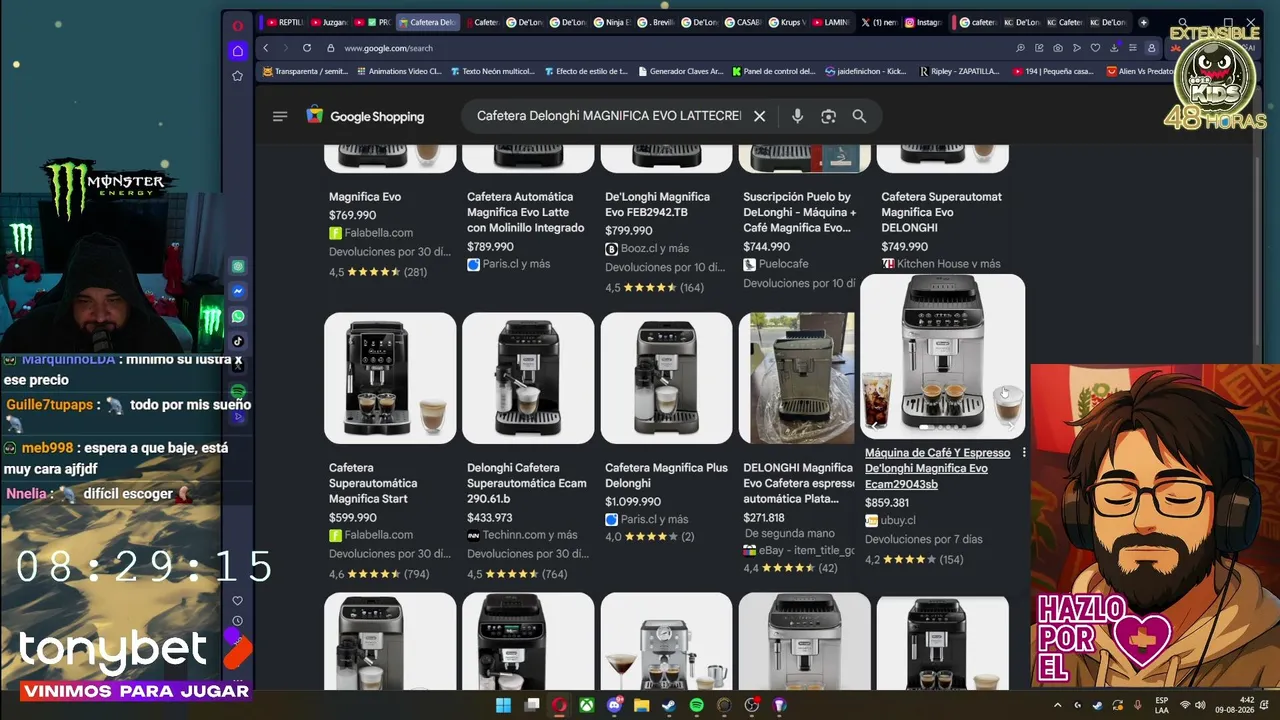Open the Magnifica Evo $769.990 listing

tap(365, 197)
